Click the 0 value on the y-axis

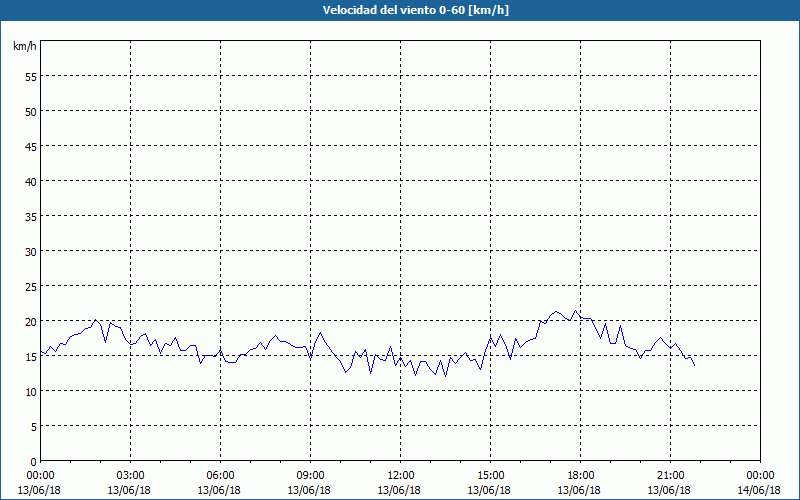pos(34,462)
